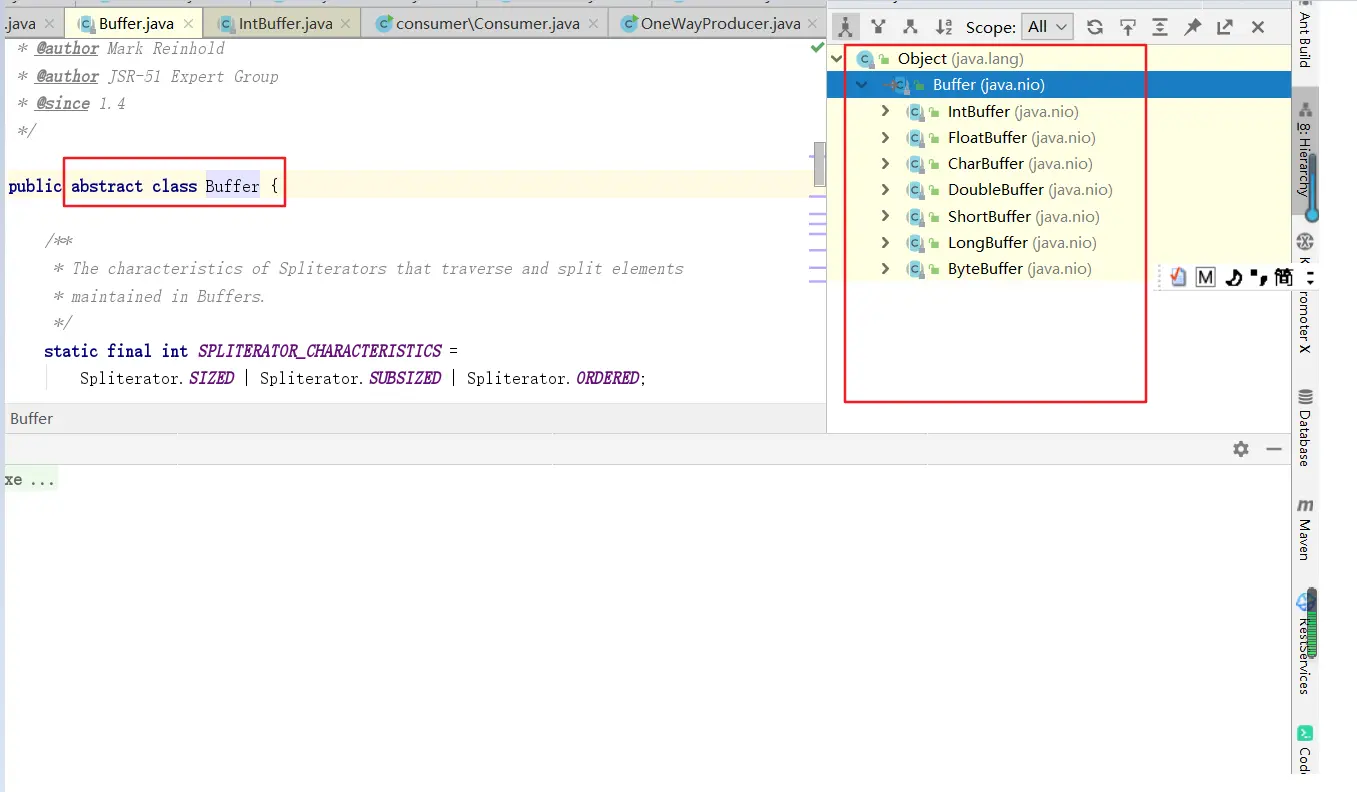The width and height of the screenshot is (1357, 792).
Task: Click the editor vertical scrollbar thumb
Action: (x=820, y=164)
